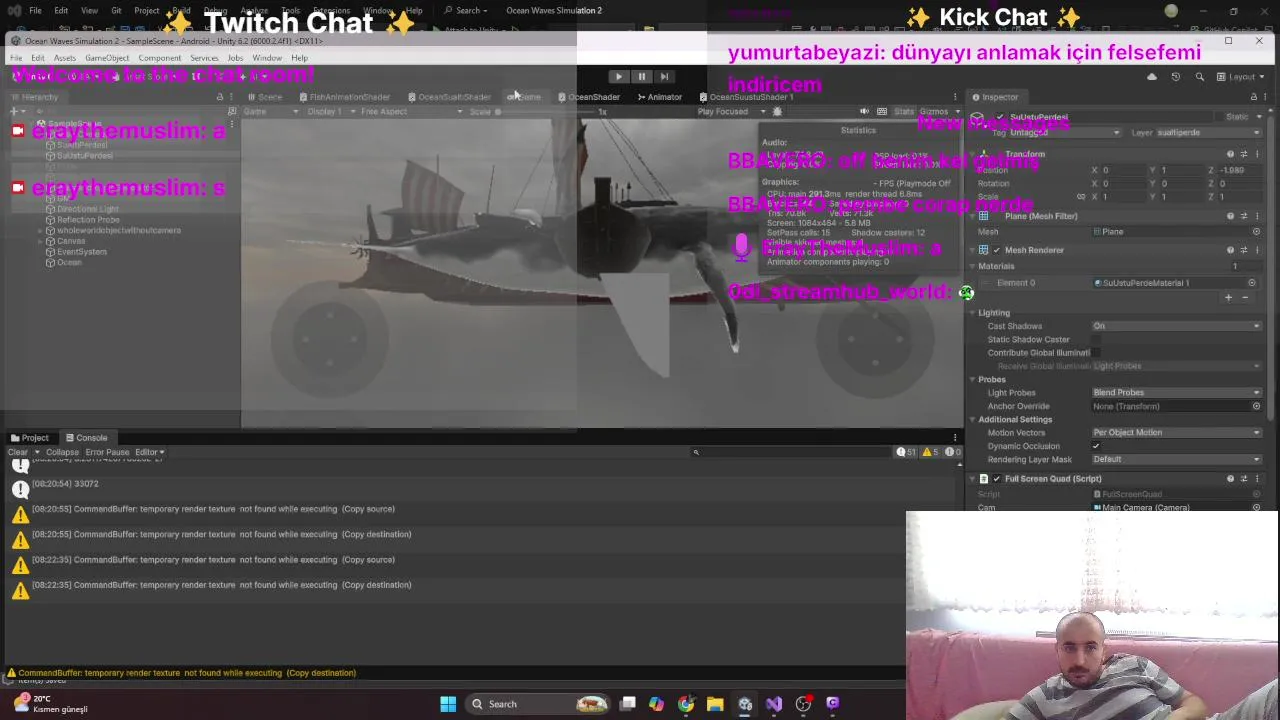Click the Console Clear button
The height and width of the screenshot is (720, 1280).
(18, 452)
